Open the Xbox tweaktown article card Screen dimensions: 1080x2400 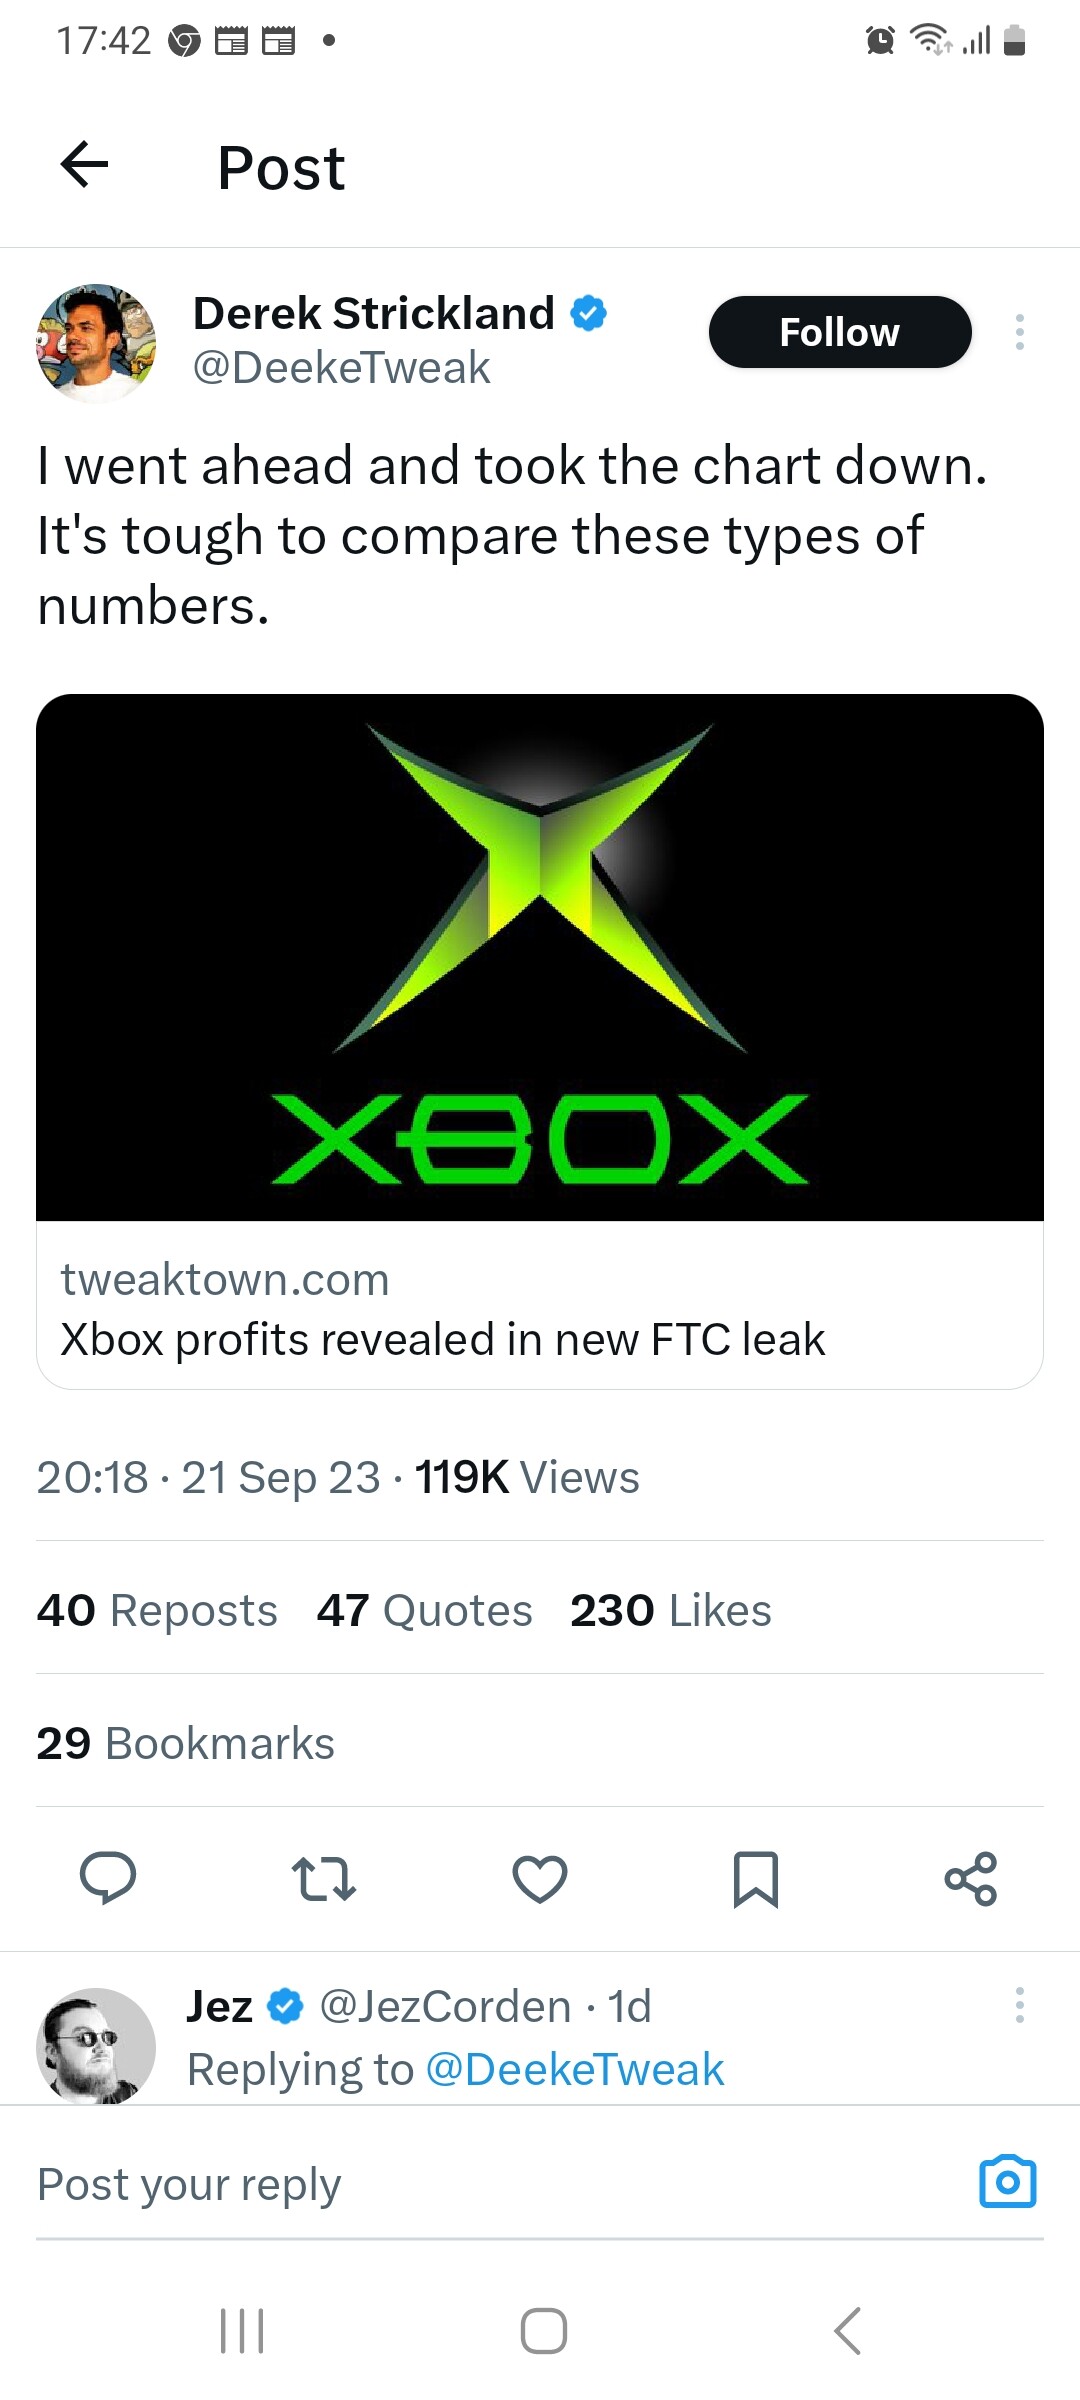tap(540, 1041)
